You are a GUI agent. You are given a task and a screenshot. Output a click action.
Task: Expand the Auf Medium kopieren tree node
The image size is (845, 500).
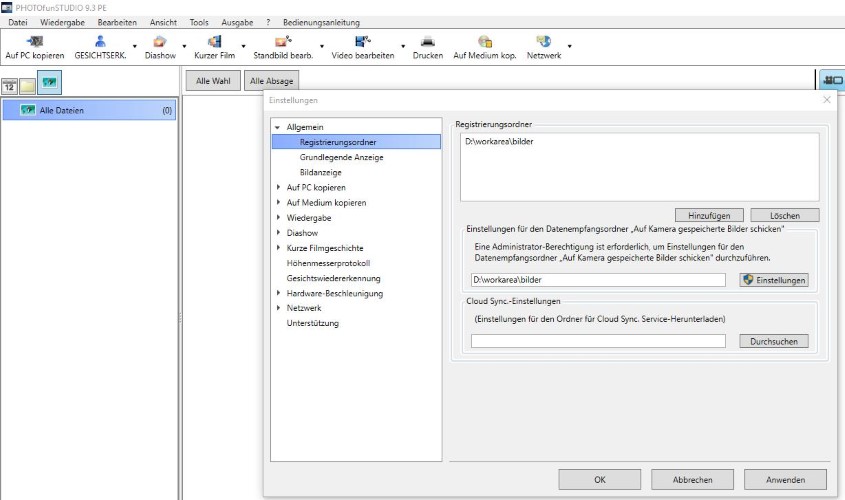(278, 202)
